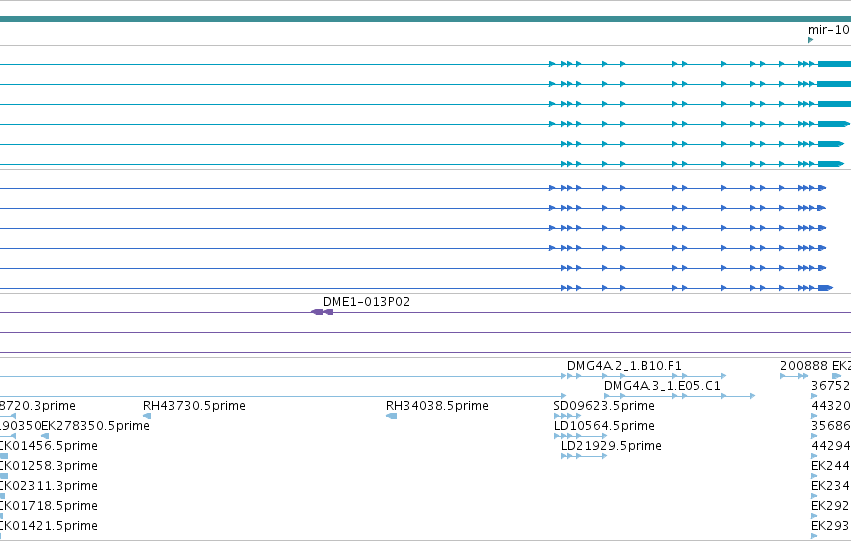Click the 35686 label
The image size is (851, 541).
coord(831,425)
